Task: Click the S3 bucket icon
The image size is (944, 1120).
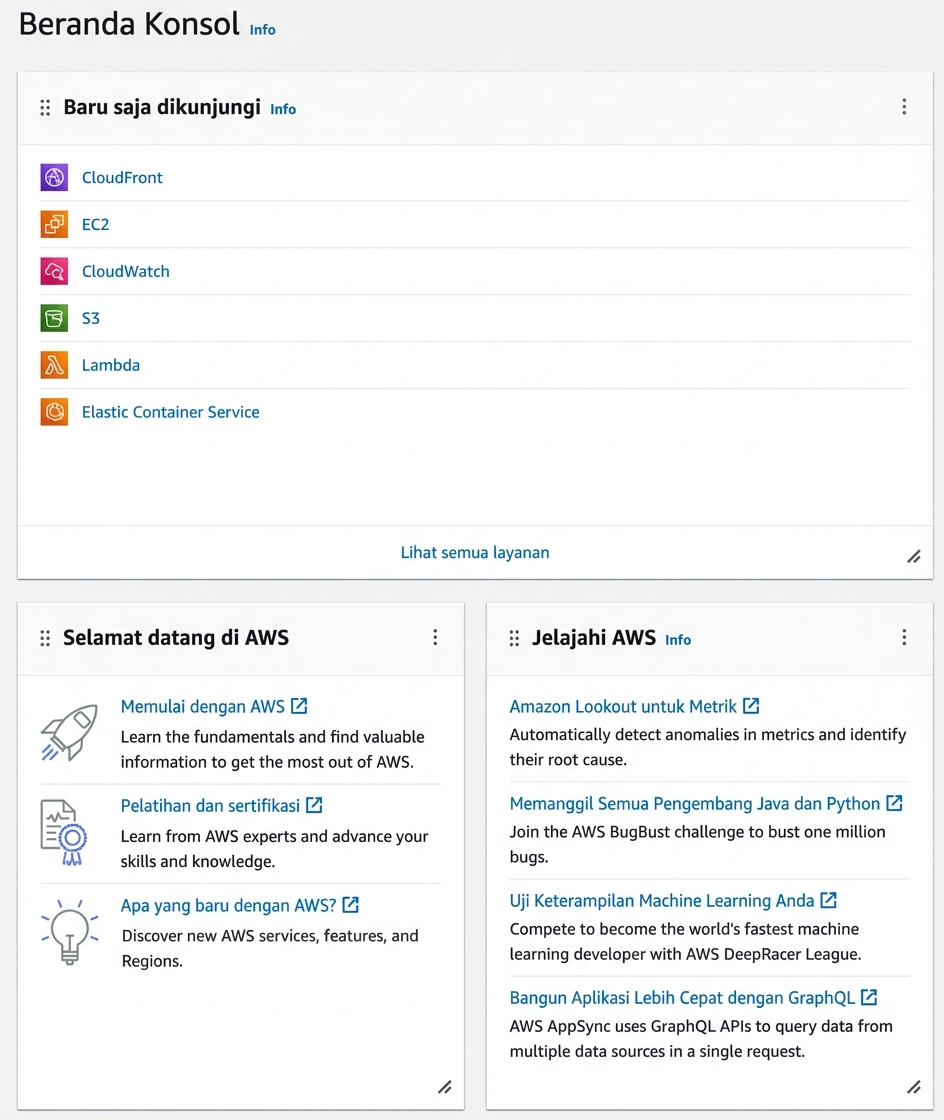Action: click(x=54, y=319)
